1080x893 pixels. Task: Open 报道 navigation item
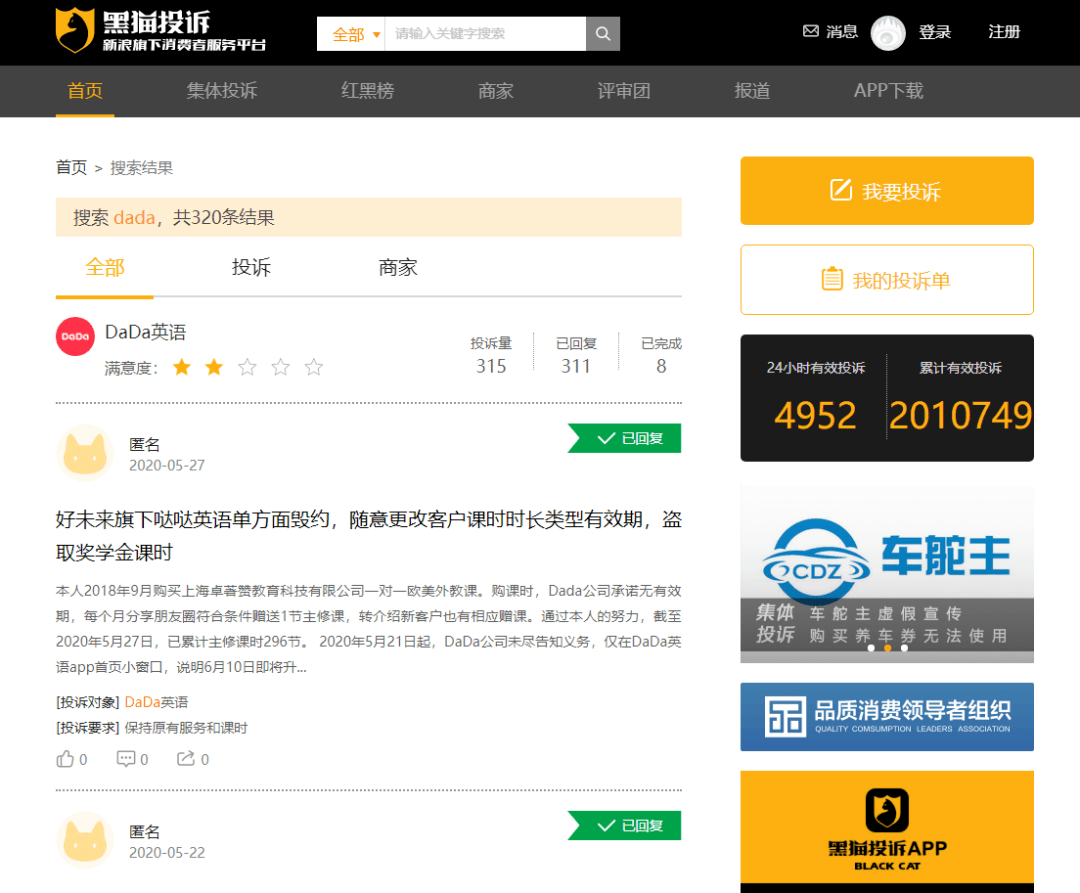coord(752,91)
